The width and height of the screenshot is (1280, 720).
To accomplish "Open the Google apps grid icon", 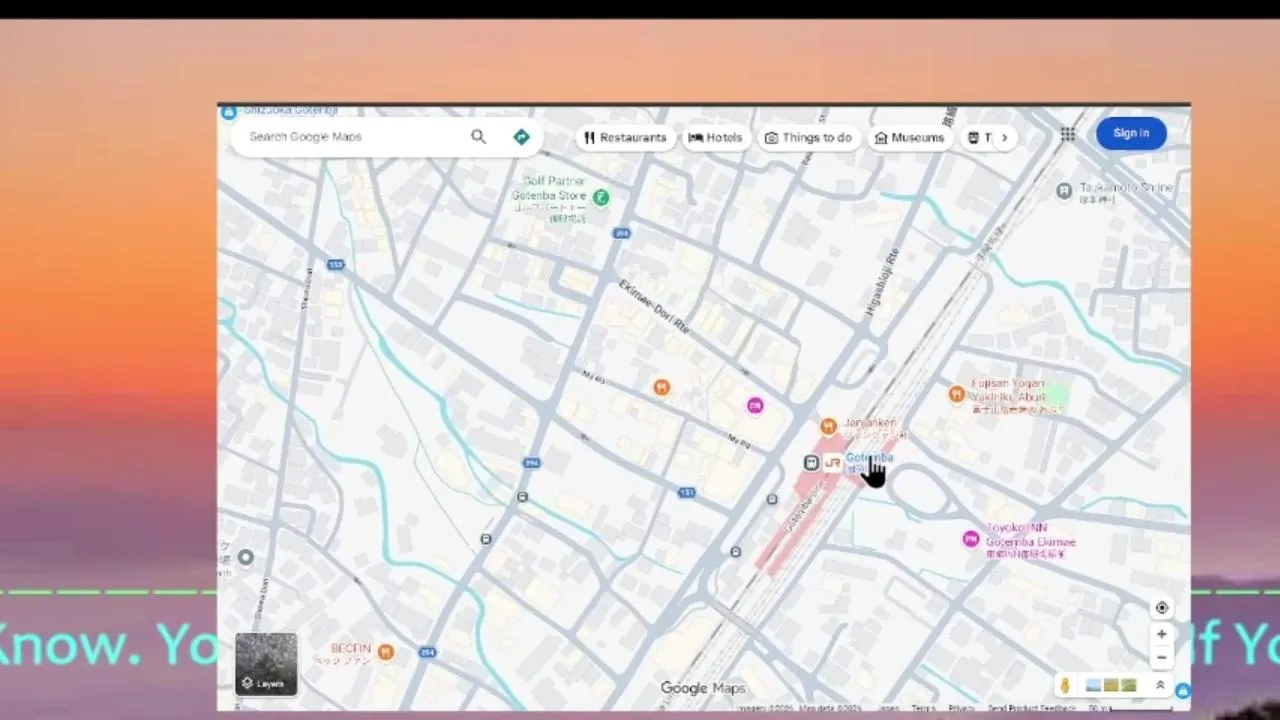I will (1068, 134).
